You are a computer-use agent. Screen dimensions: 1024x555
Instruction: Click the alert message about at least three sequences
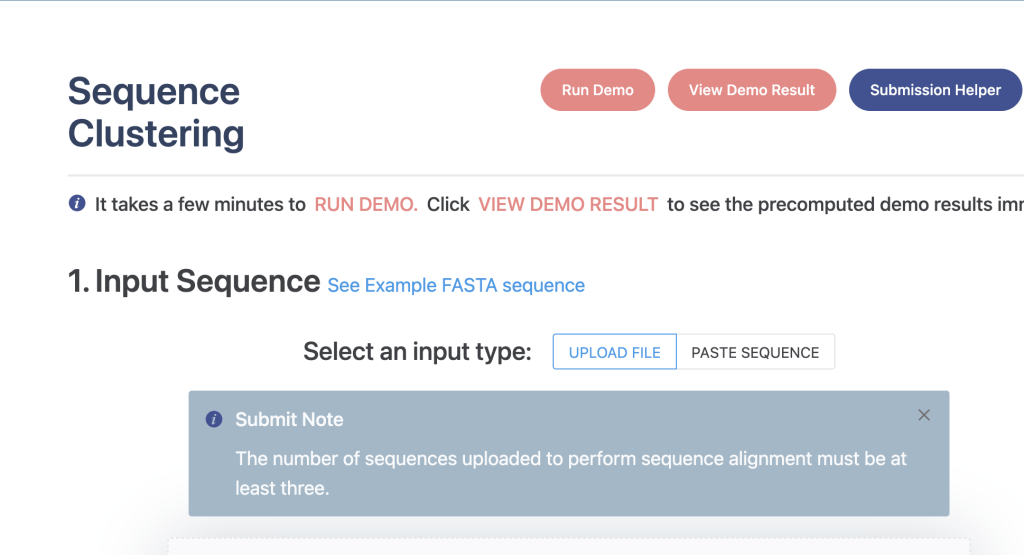tap(570, 473)
